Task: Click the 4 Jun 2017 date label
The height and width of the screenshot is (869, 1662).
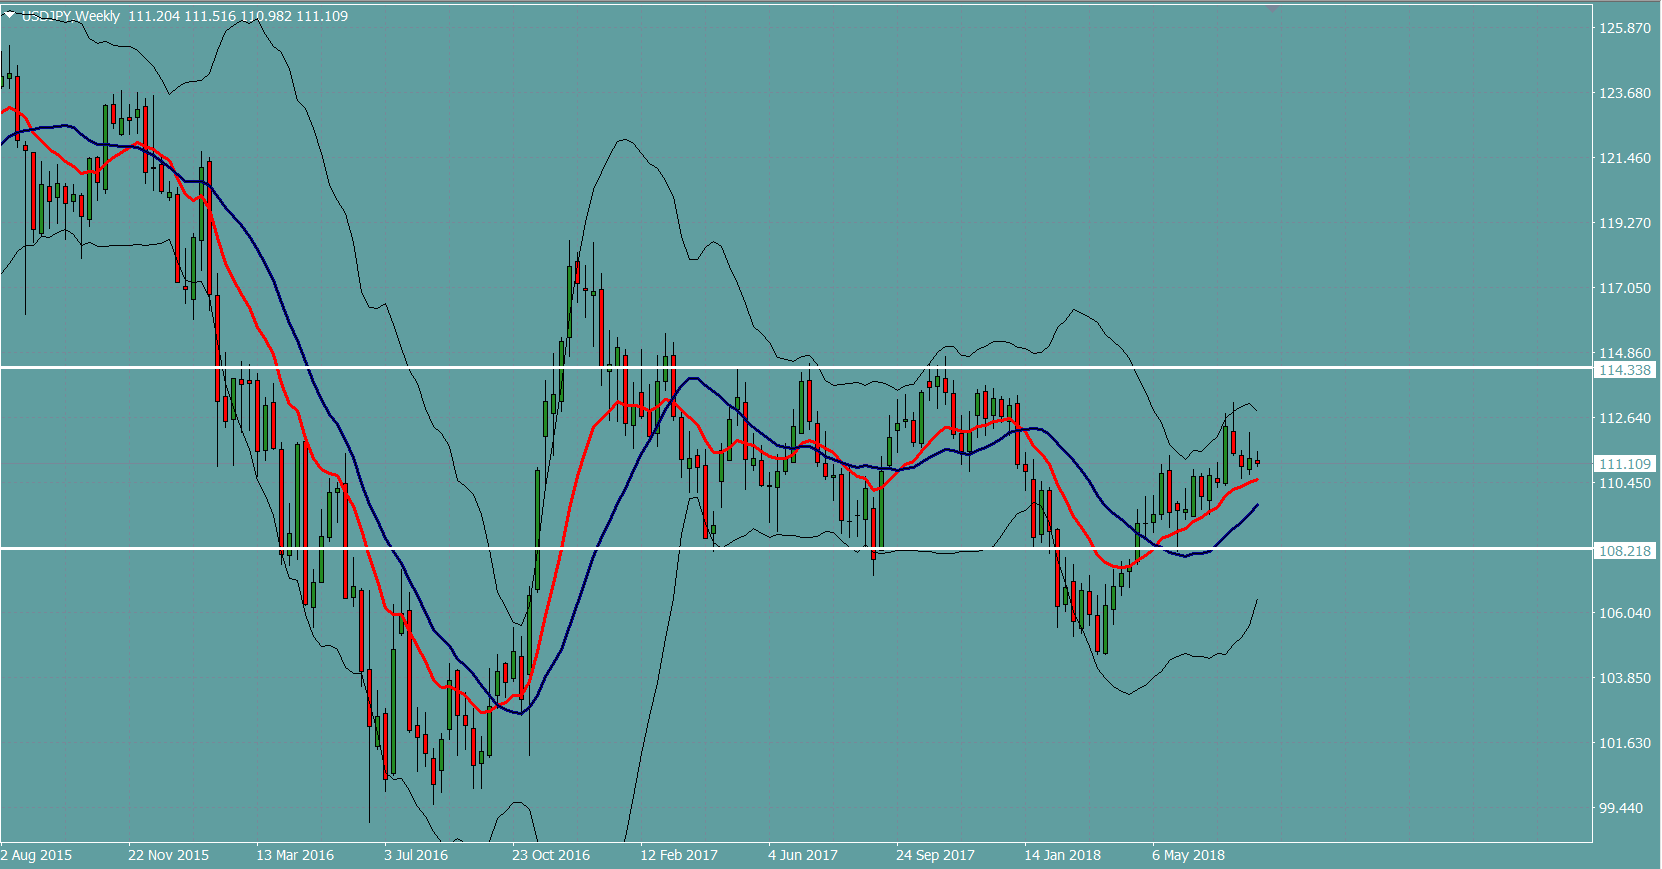Action: coord(803,855)
